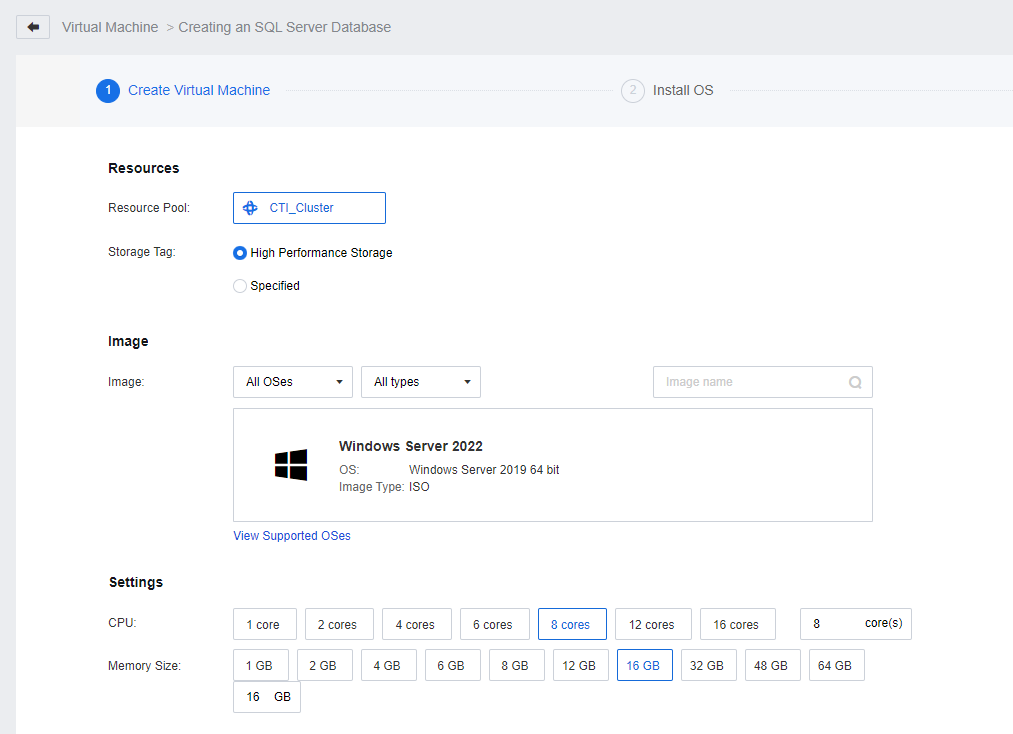Set memory size to 16 GB

pos(645,666)
